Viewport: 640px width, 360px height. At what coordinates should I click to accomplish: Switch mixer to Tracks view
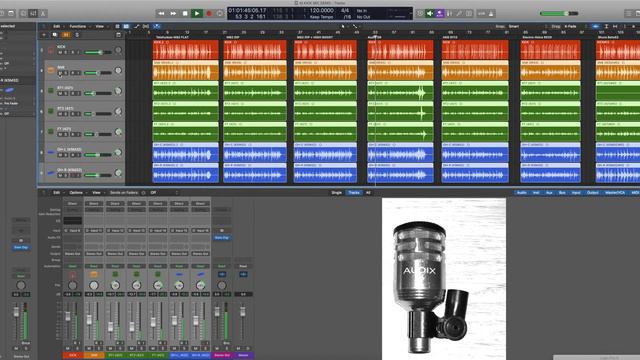(354, 193)
